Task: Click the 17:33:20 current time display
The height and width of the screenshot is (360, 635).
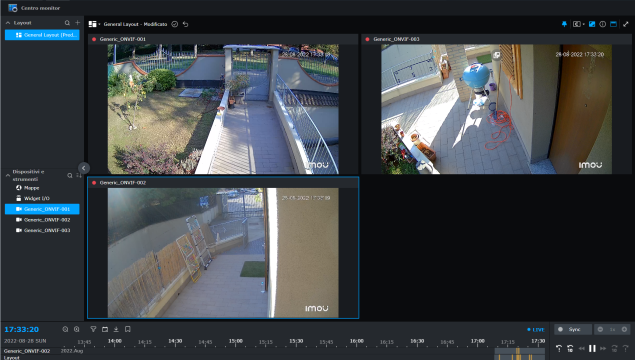Action: tap(21, 330)
